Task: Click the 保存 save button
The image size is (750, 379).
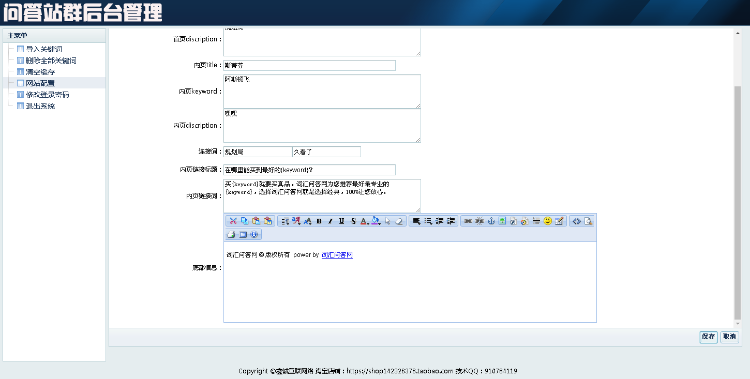Action: (x=708, y=337)
